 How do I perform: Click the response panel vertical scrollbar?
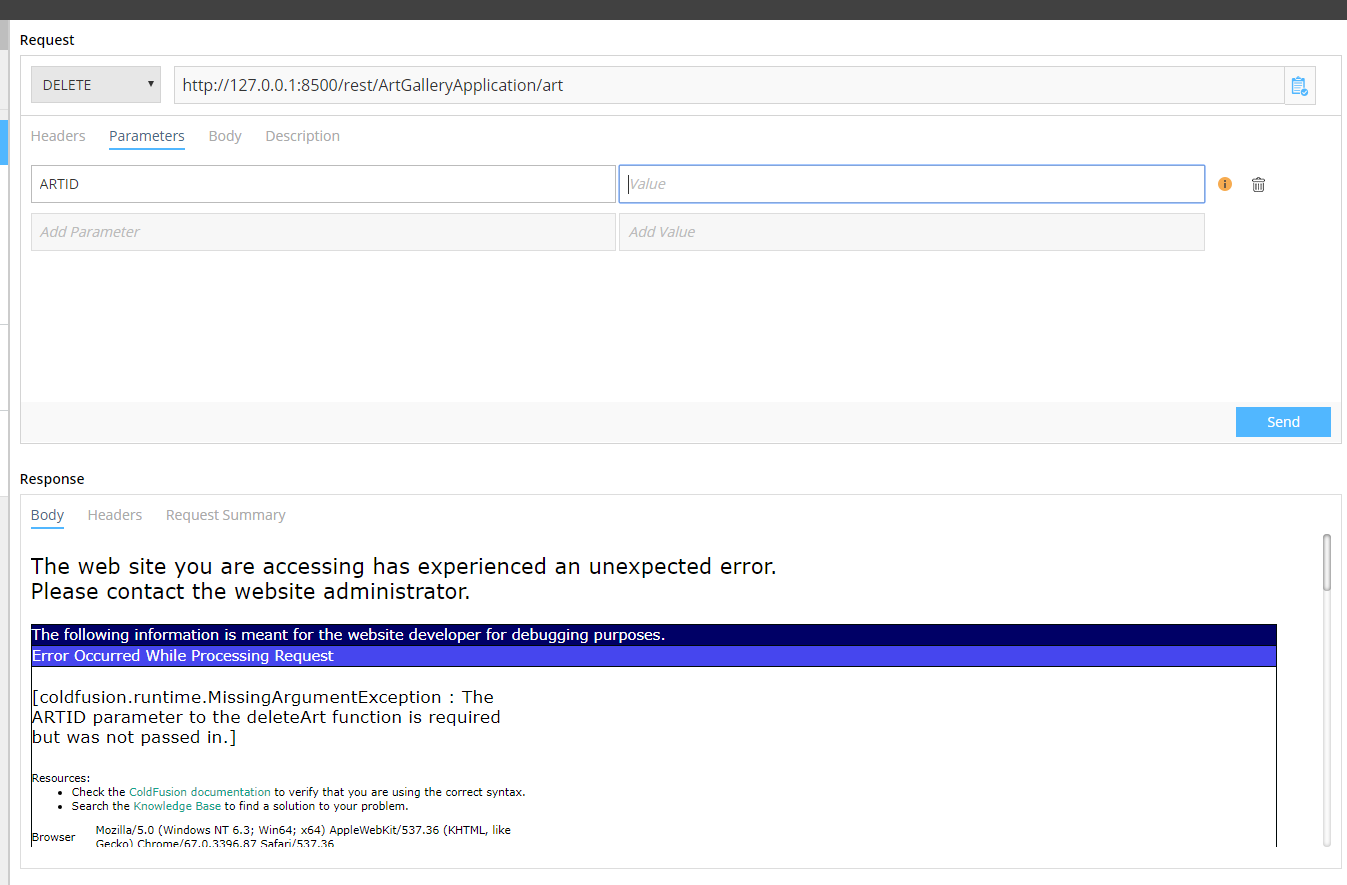(1327, 562)
